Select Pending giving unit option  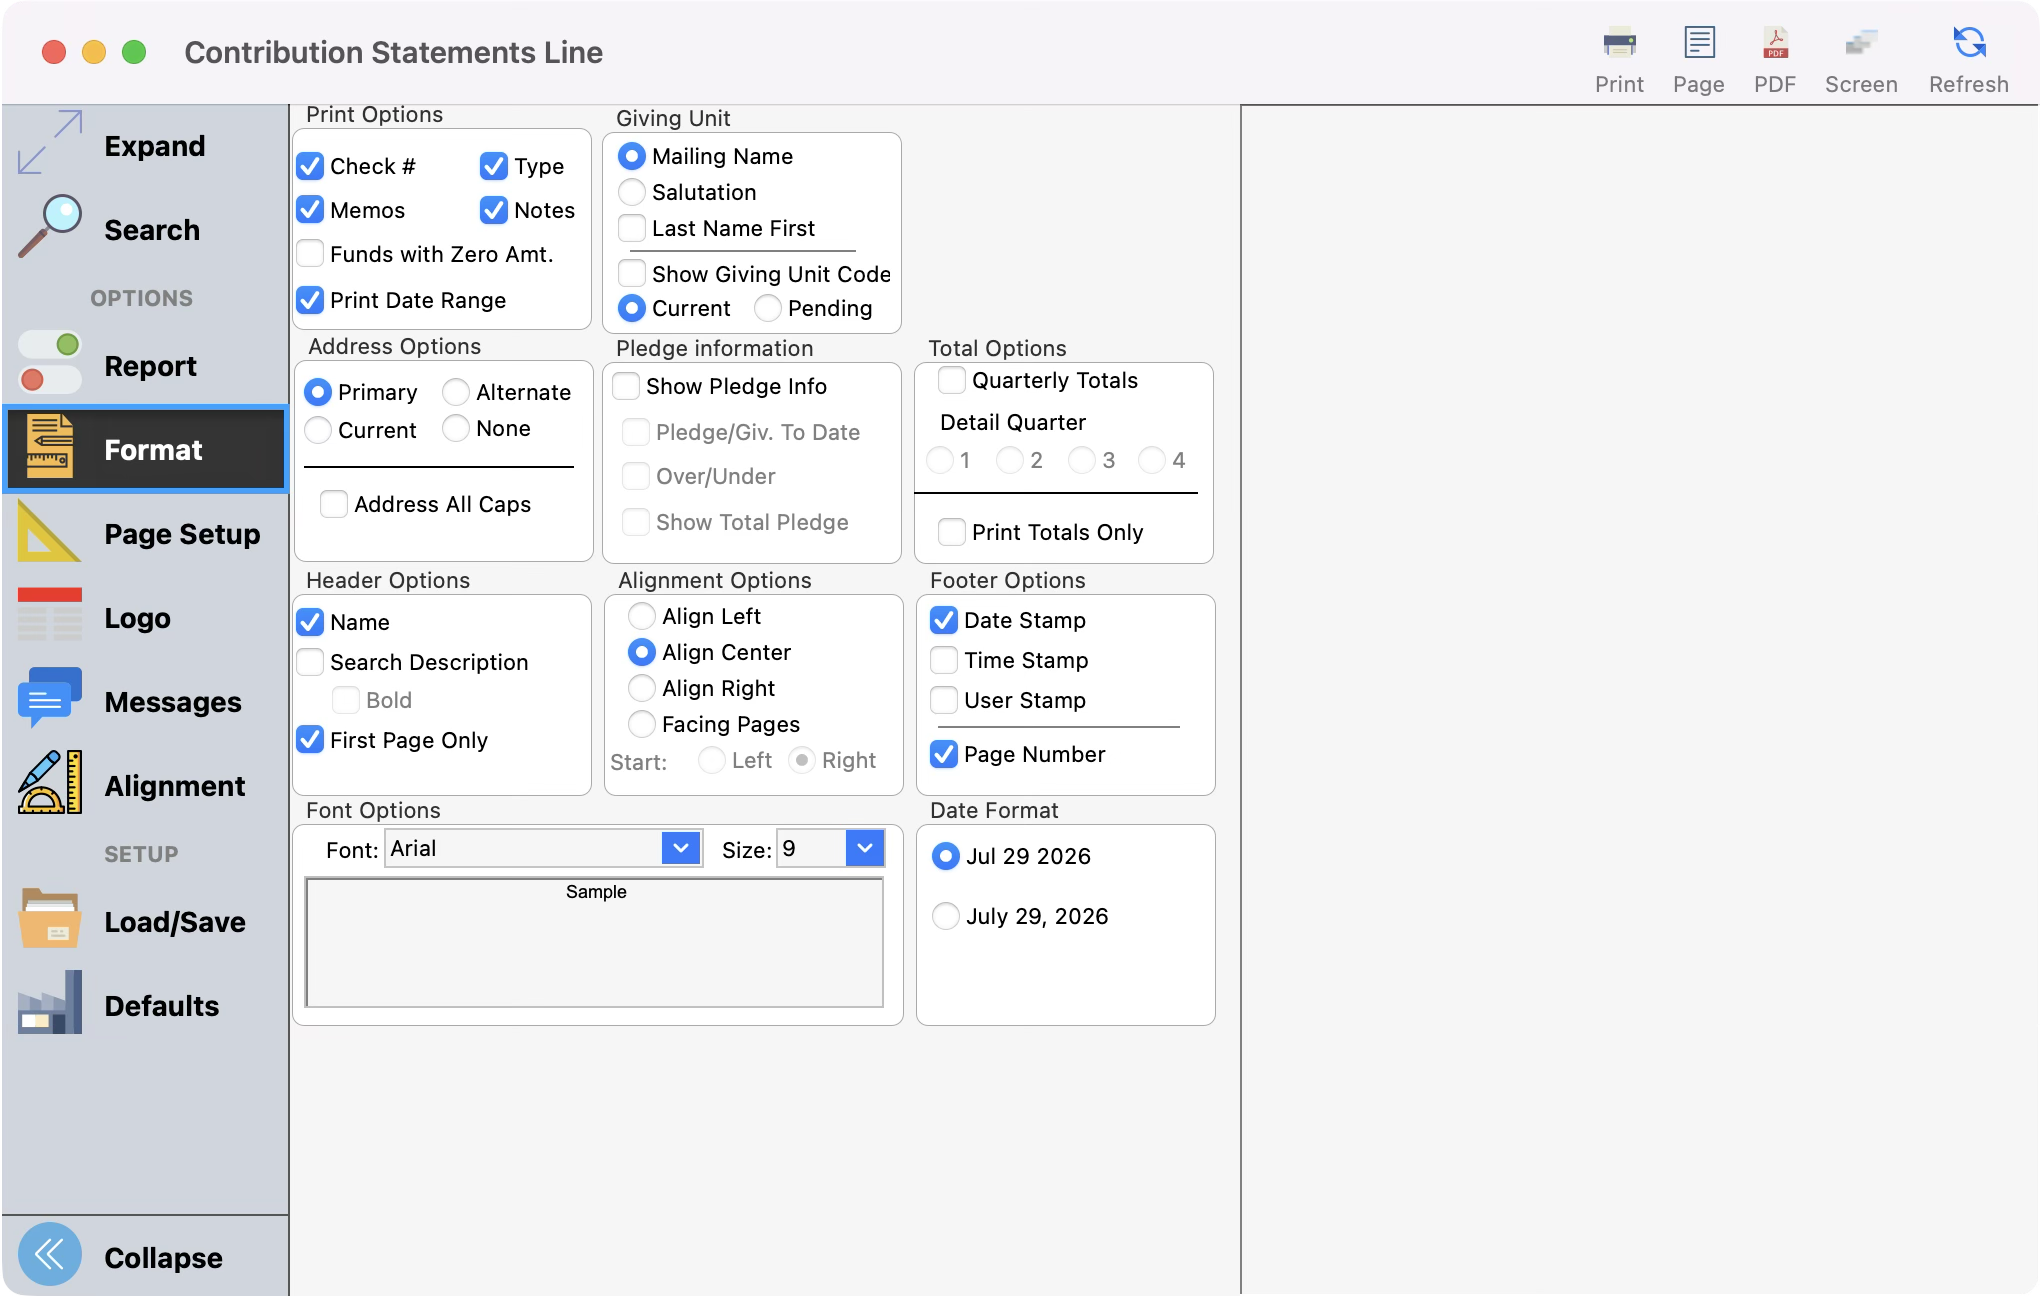[768, 308]
